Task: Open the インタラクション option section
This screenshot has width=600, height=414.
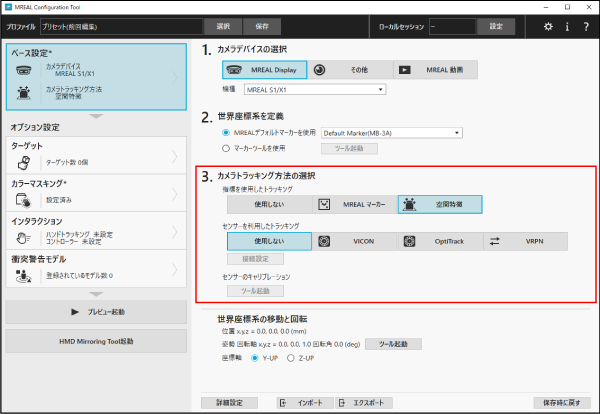Action: pyautogui.click(x=96, y=231)
